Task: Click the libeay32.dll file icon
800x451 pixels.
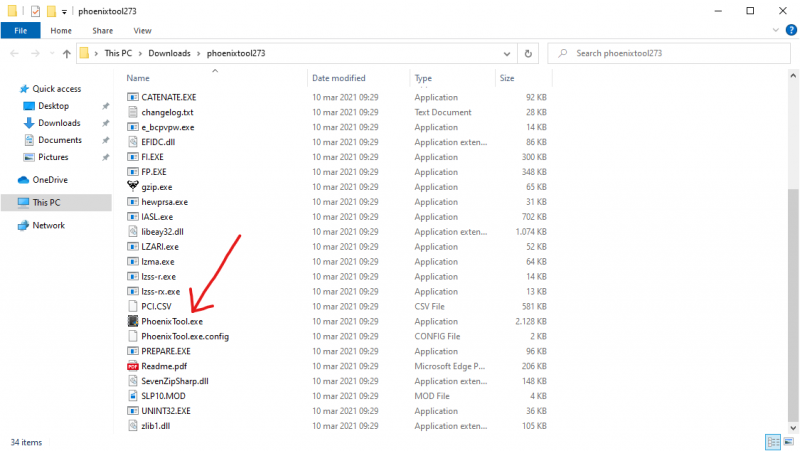Action: [x=133, y=231]
